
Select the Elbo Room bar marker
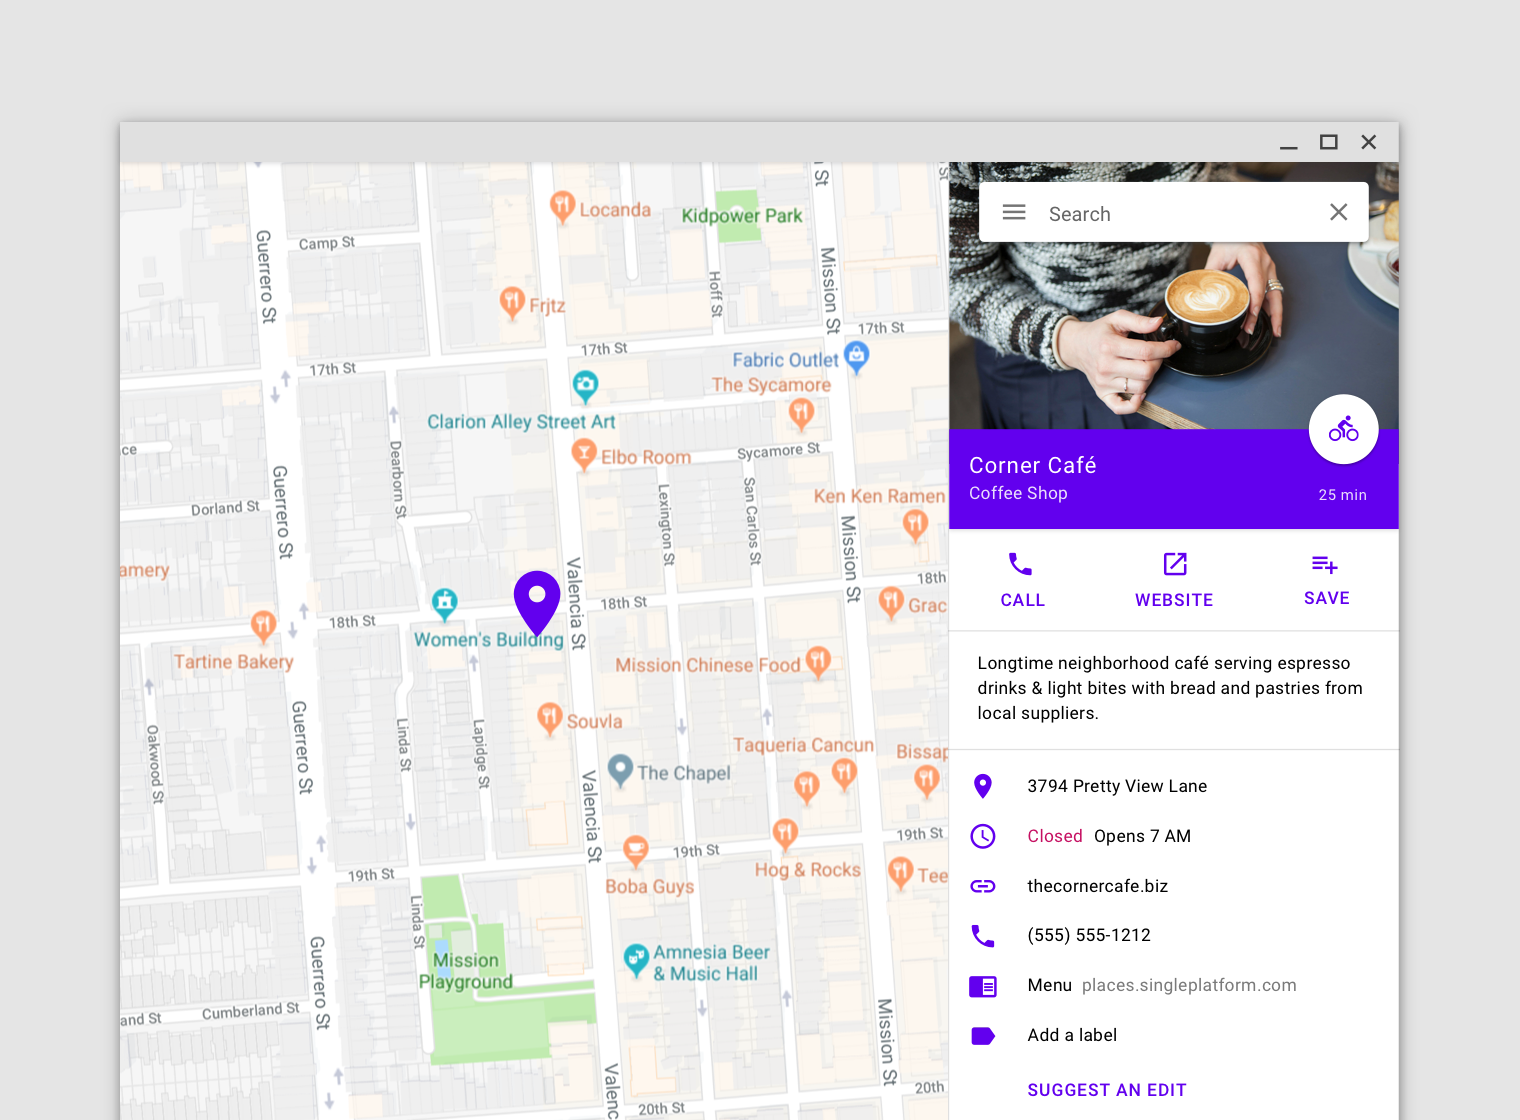(x=584, y=455)
